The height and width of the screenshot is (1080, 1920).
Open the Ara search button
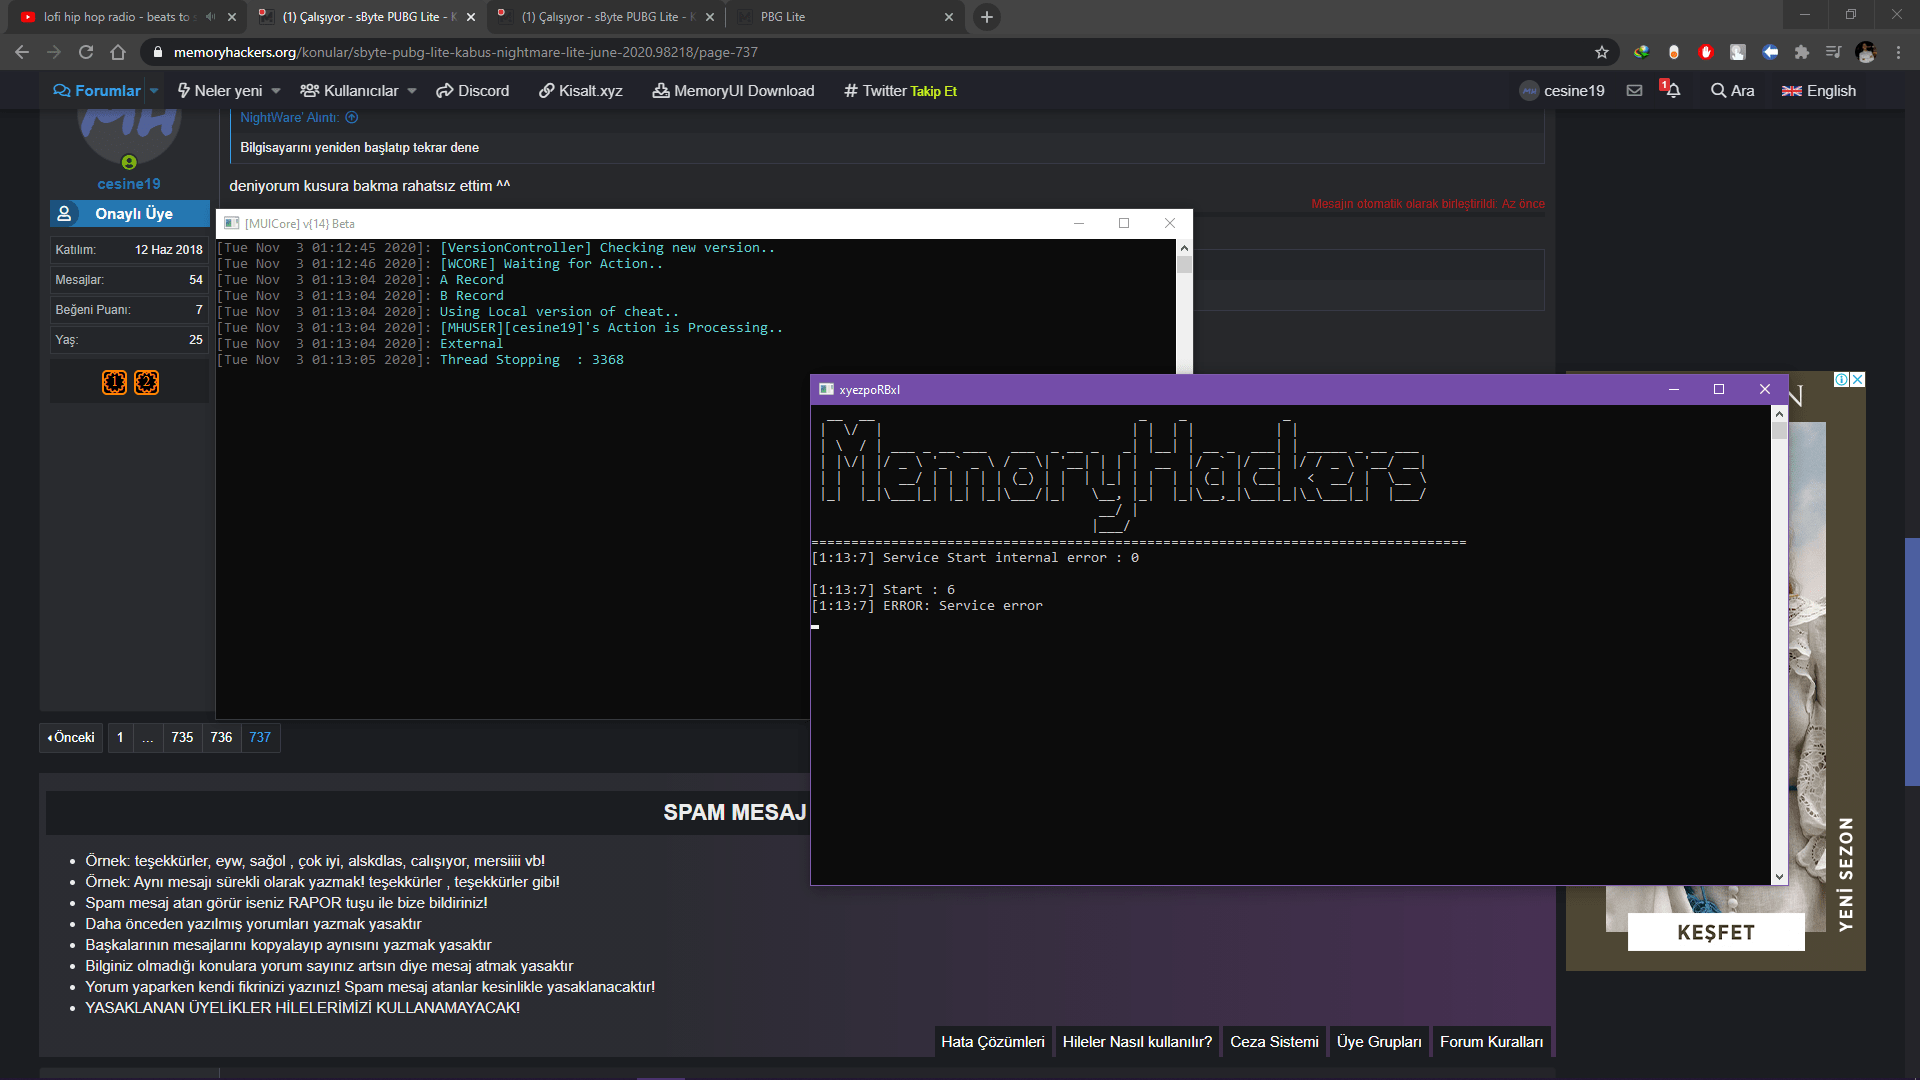[x=1732, y=91]
